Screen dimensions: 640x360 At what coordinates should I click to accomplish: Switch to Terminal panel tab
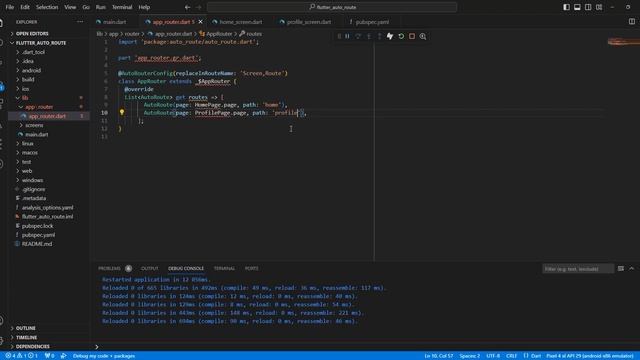[224, 269]
